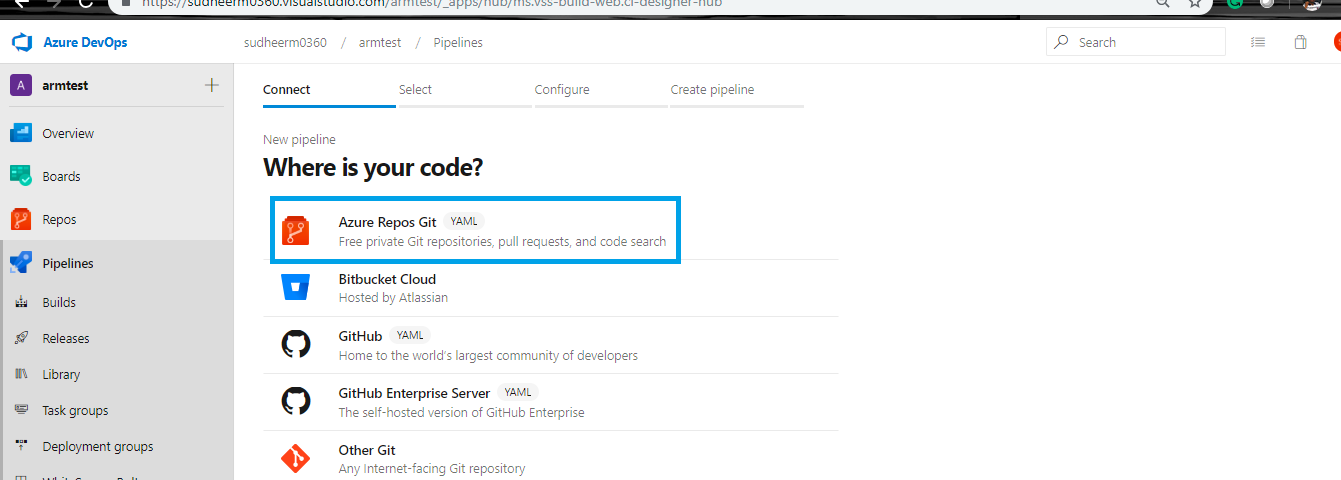Bookmark page with browser star icon
The image size is (1341, 480).
tap(1195, 4)
